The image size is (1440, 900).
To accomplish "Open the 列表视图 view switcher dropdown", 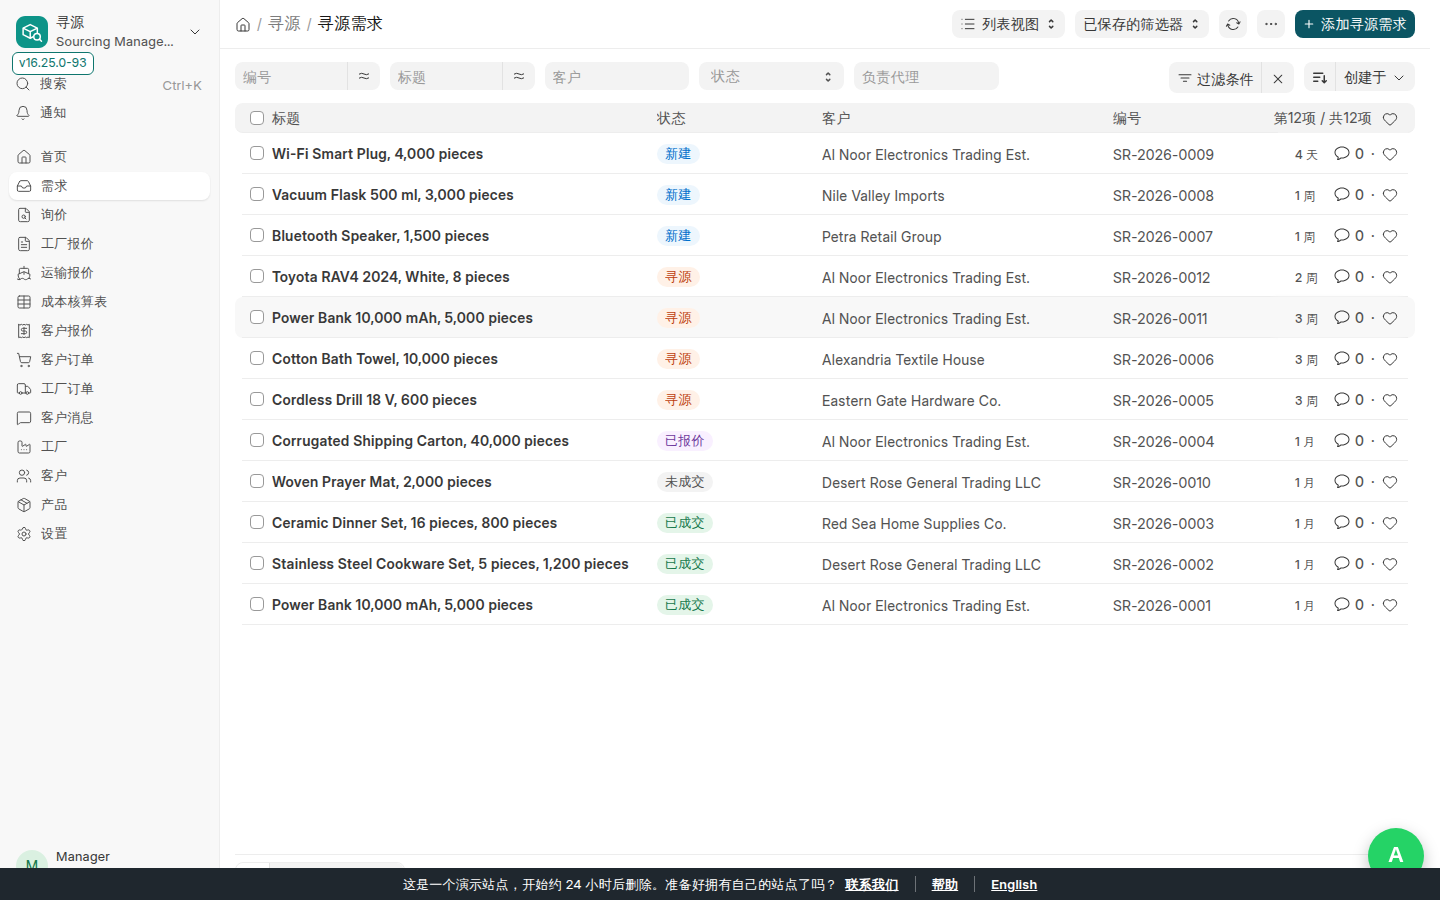I will 1008,24.
